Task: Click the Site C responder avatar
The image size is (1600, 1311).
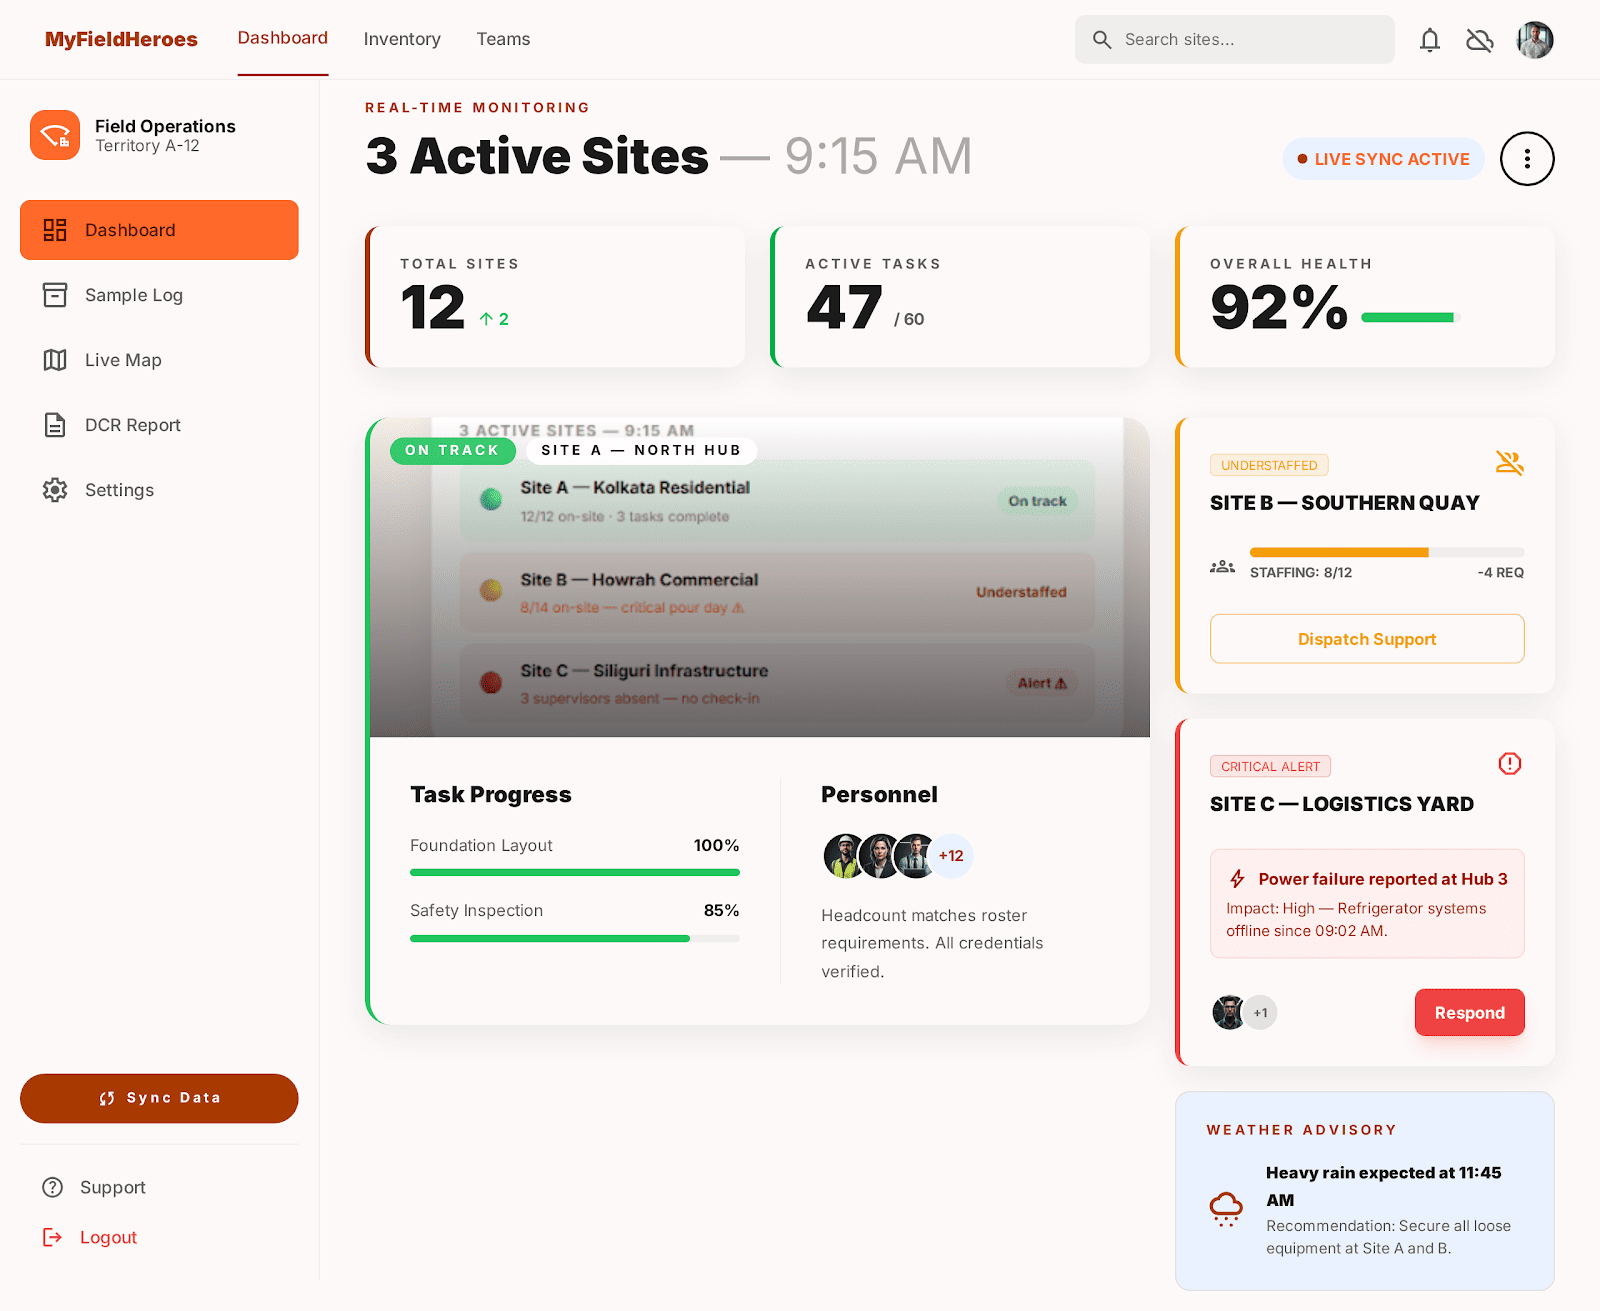Action: [x=1228, y=1013]
